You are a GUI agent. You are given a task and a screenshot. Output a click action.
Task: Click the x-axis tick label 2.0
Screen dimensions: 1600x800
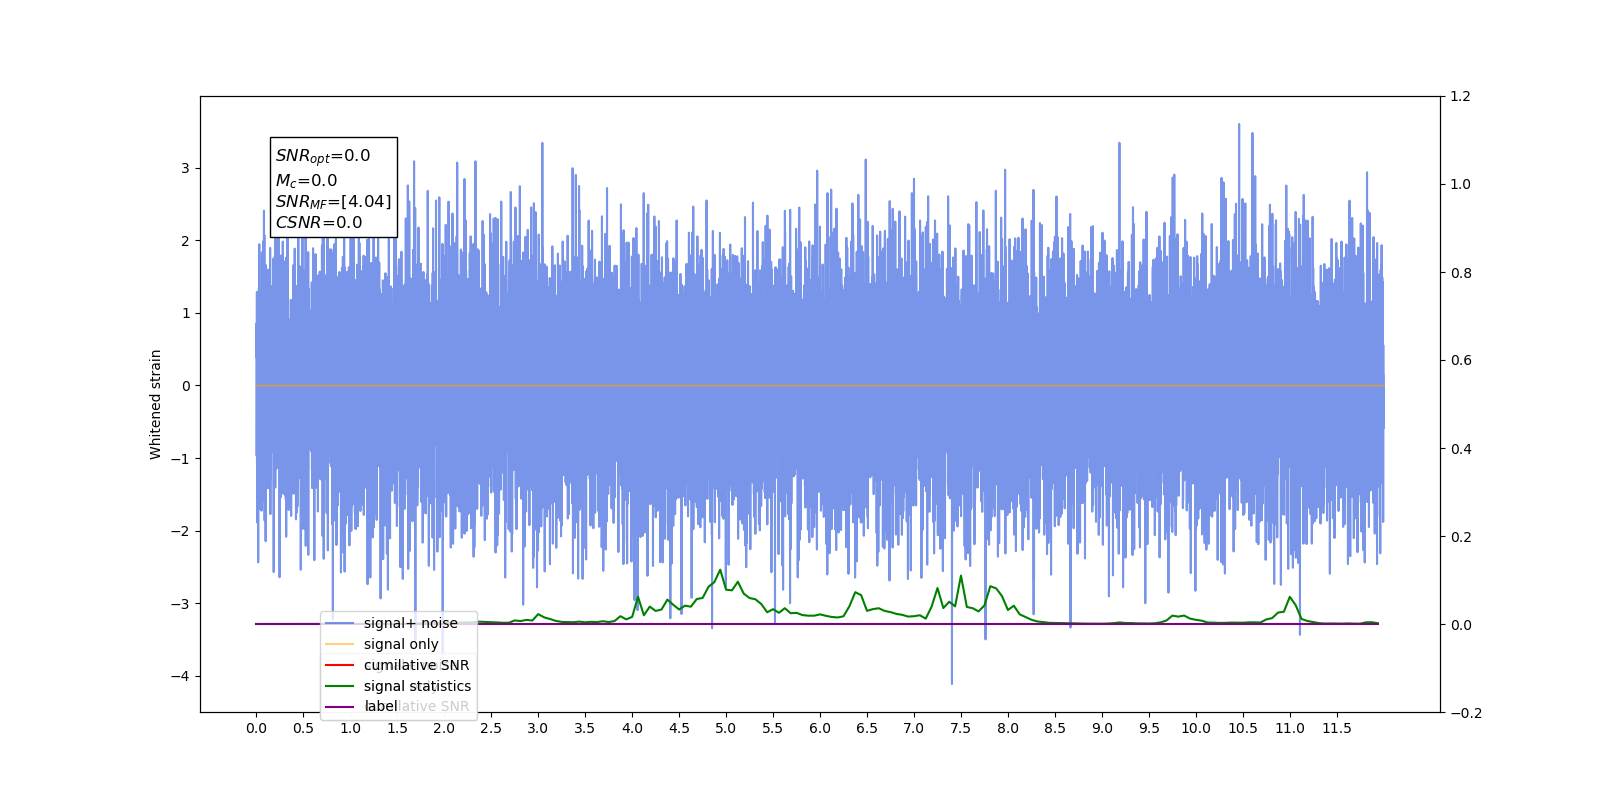click(x=444, y=728)
